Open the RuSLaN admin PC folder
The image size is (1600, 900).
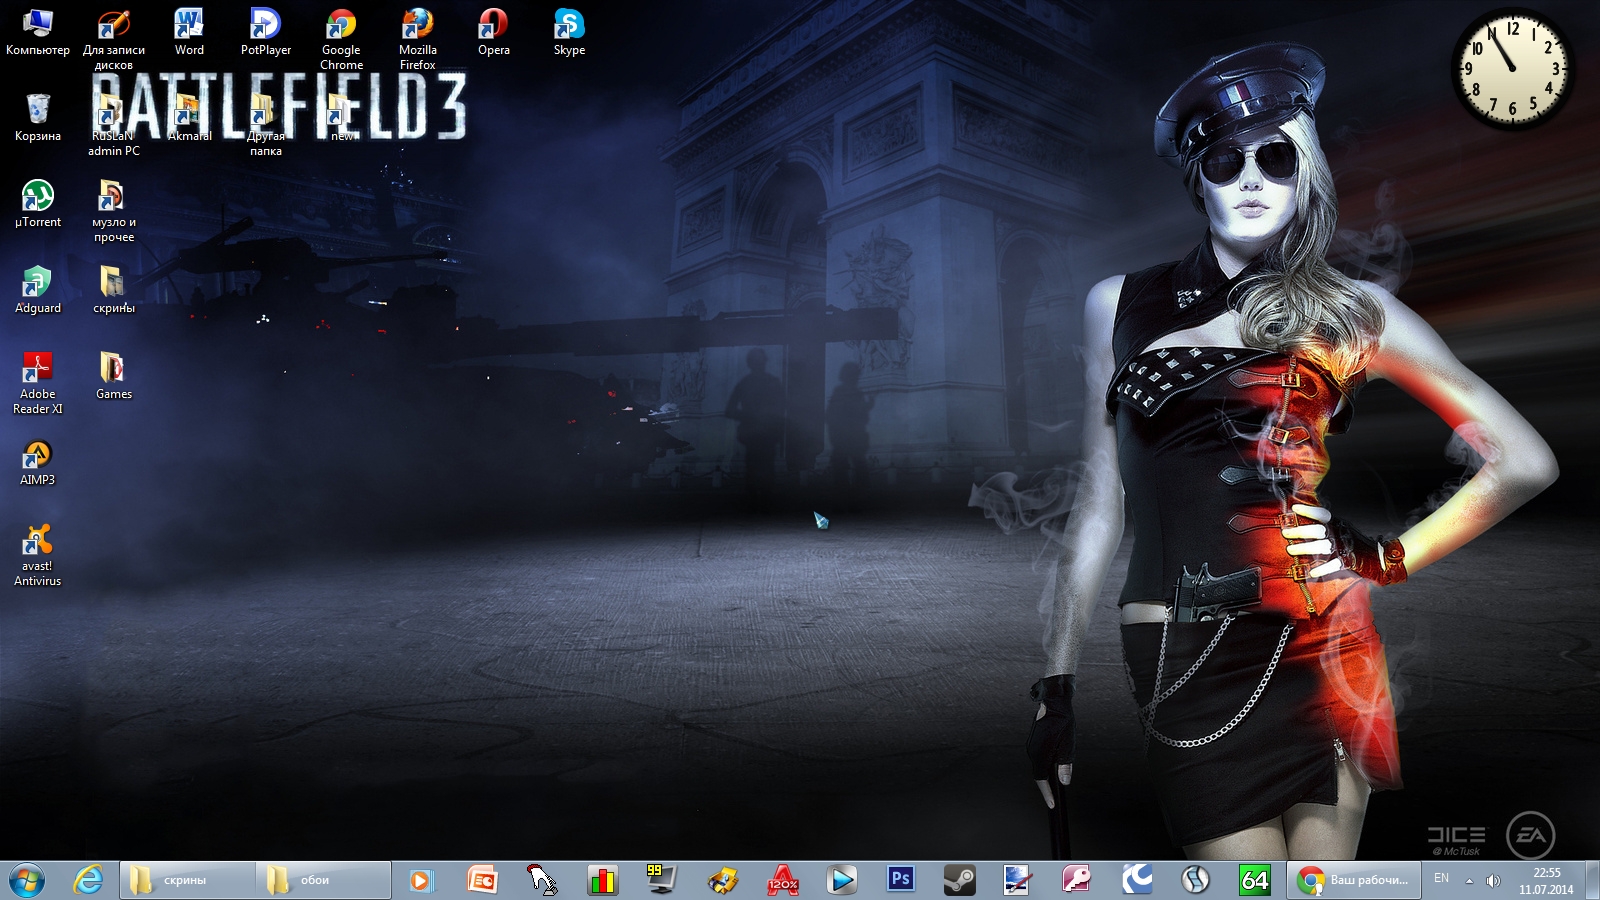click(114, 124)
